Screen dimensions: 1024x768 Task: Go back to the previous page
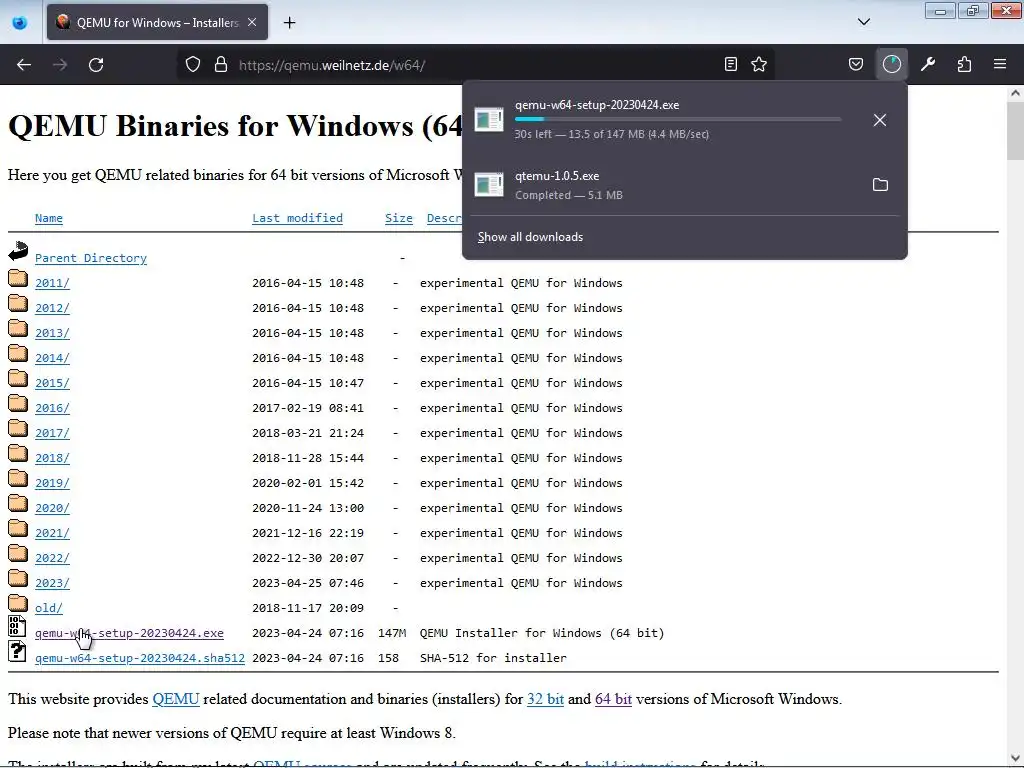[24, 65]
